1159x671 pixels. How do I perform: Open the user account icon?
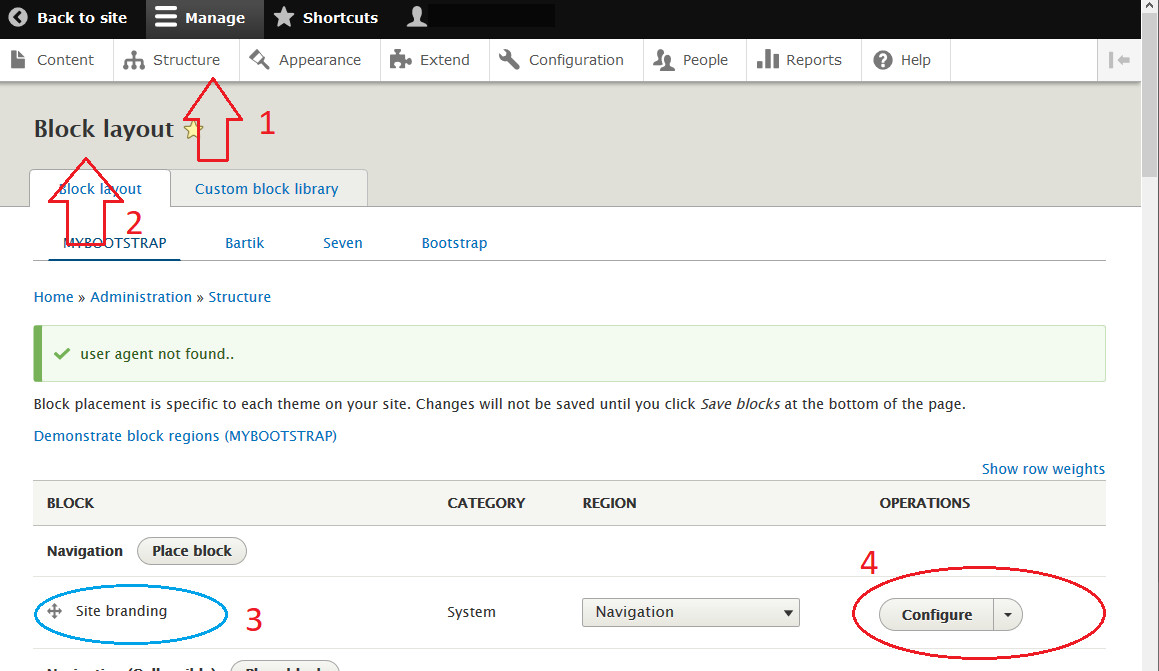[416, 15]
